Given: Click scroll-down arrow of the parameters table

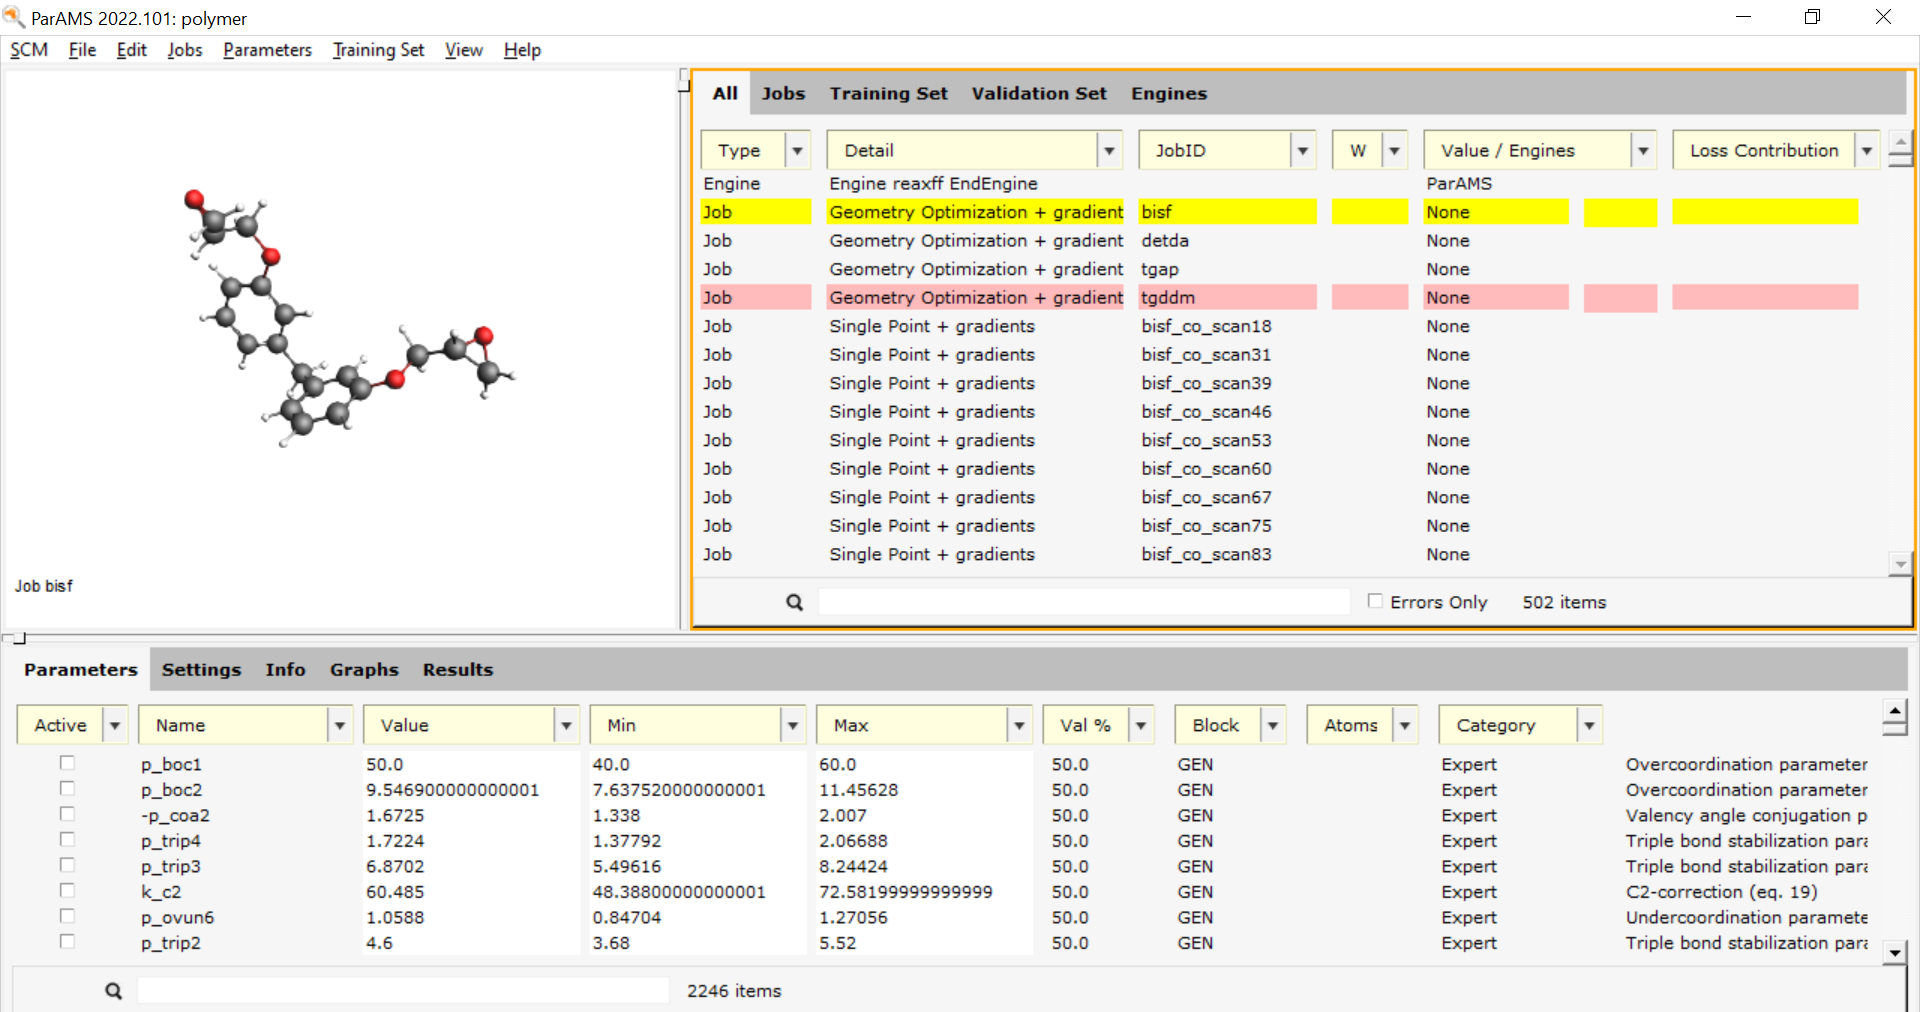Looking at the screenshot, I should tap(1894, 953).
